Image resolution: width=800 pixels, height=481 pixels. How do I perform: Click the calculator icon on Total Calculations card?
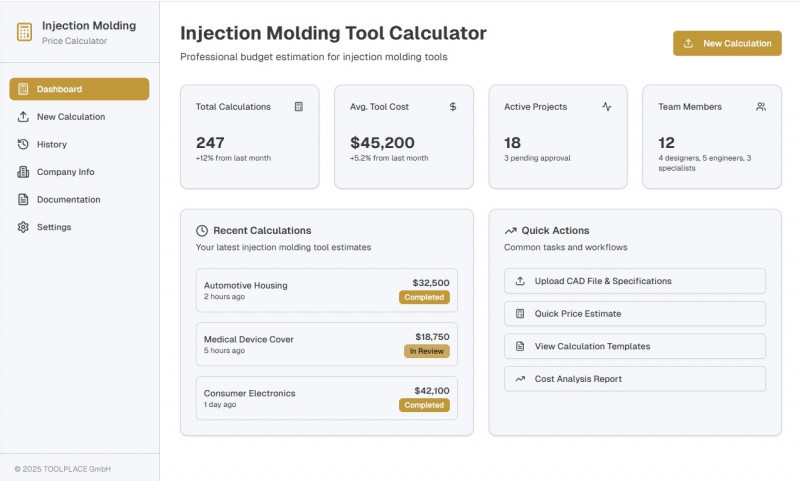click(x=298, y=106)
